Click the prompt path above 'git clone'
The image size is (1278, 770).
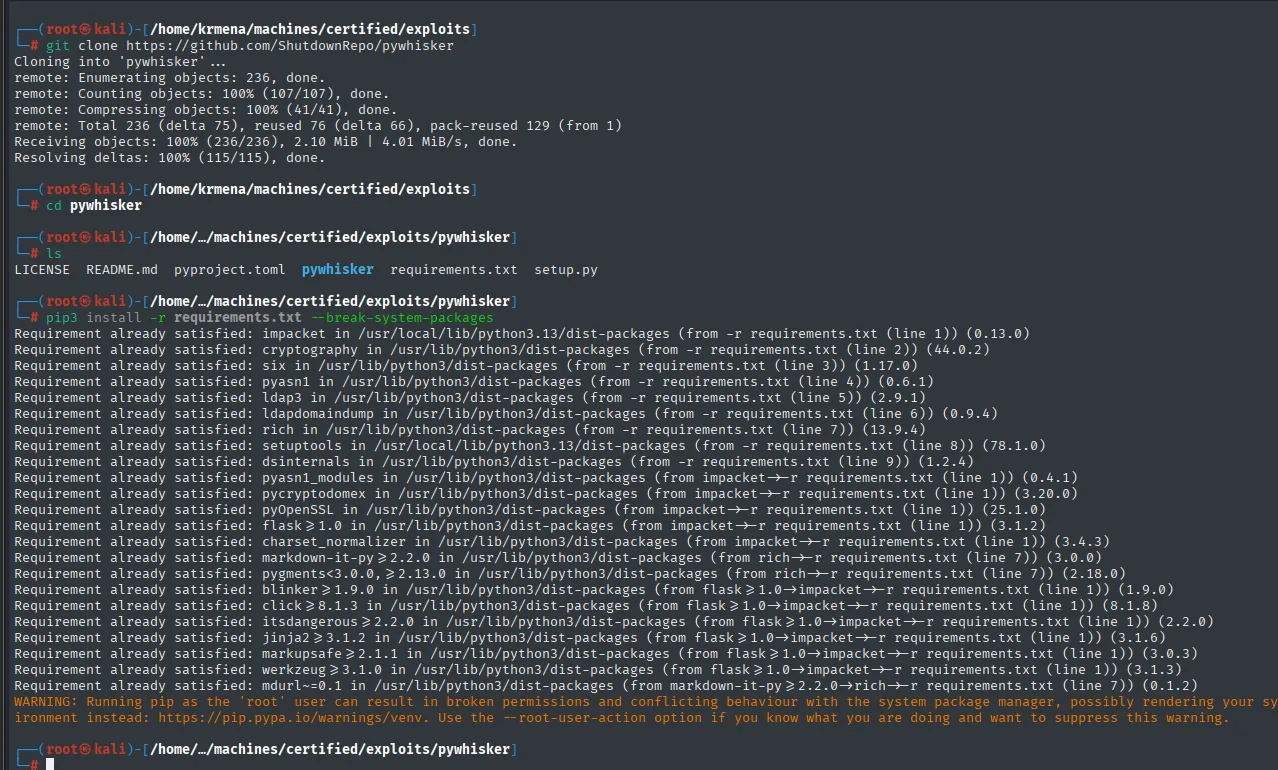(310, 29)
